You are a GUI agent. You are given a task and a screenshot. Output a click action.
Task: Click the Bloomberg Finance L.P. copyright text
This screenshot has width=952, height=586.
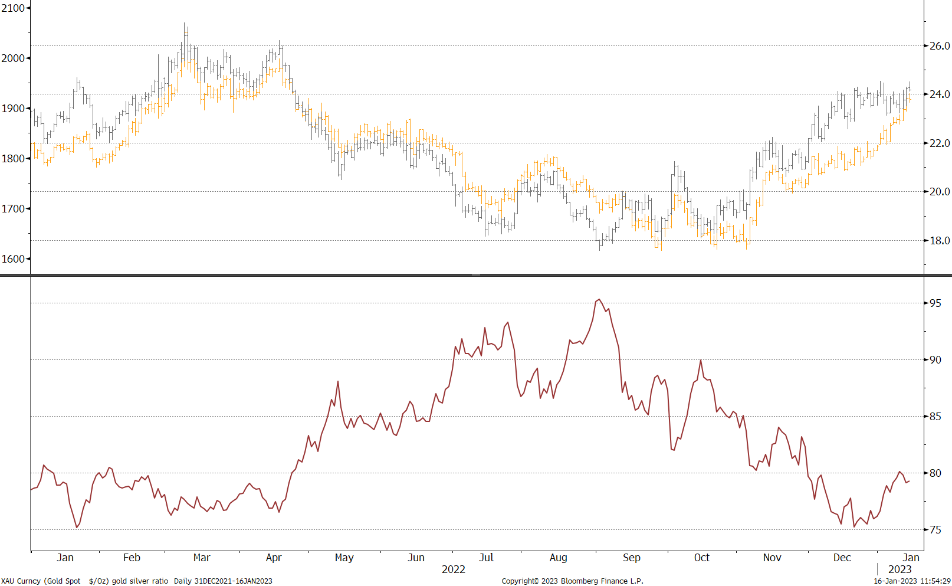(572, 581)
